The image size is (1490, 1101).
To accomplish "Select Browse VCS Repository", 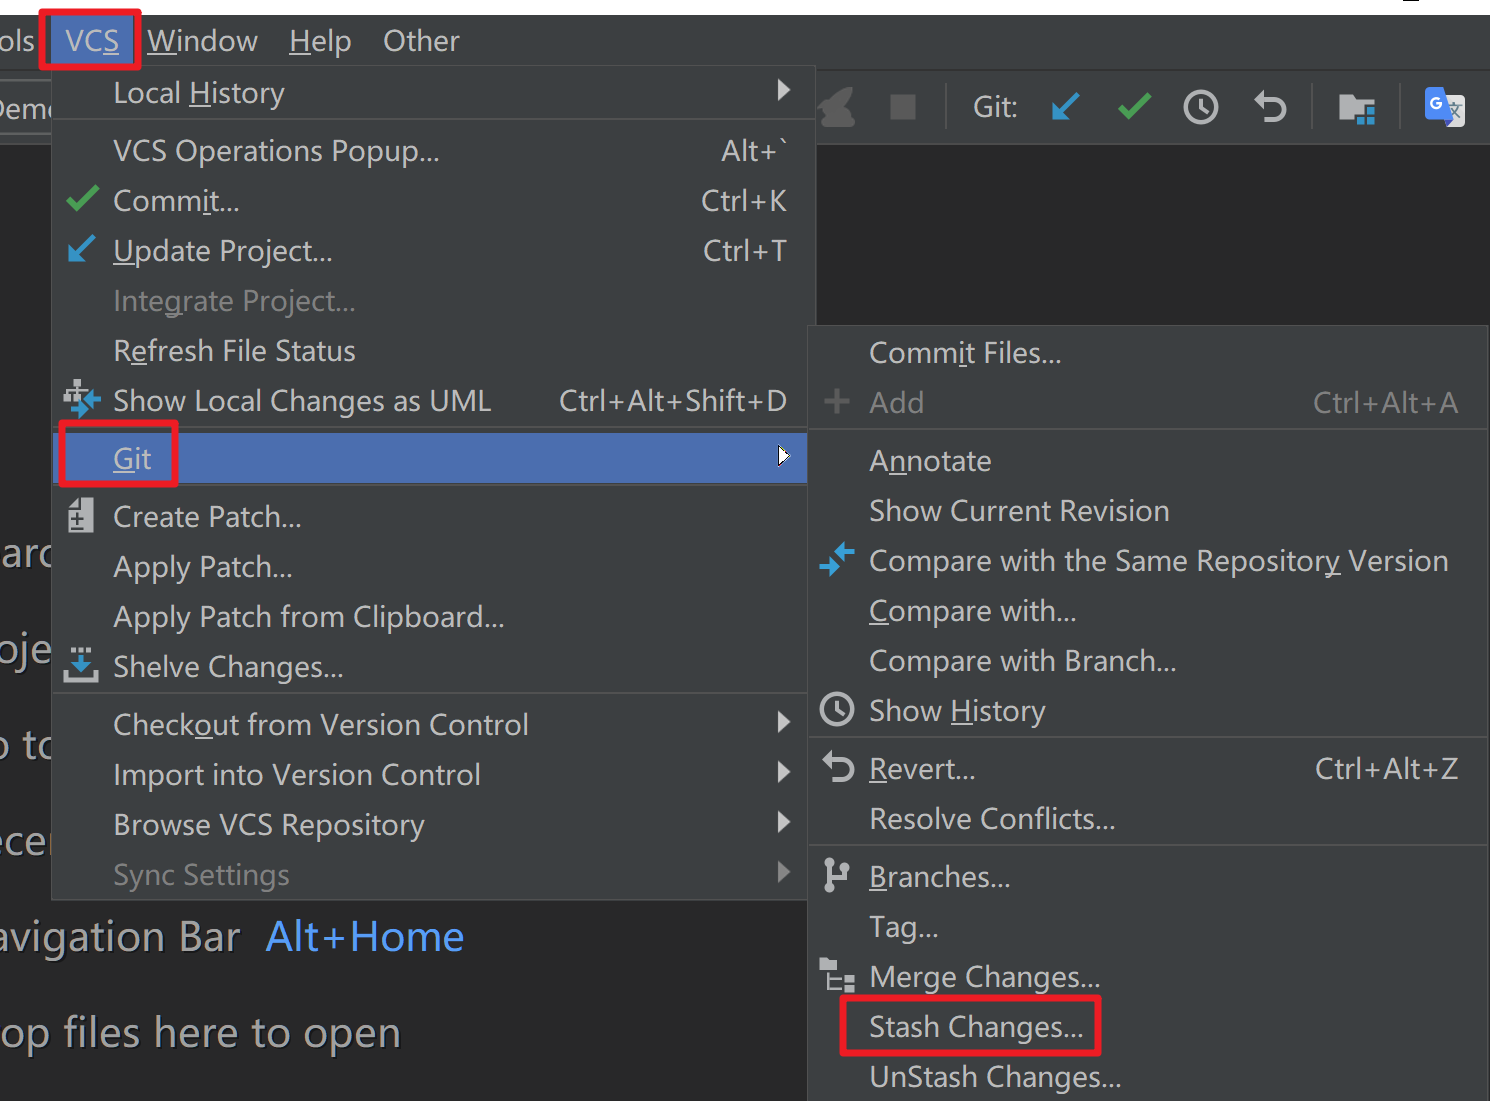I will click(430, 825).
